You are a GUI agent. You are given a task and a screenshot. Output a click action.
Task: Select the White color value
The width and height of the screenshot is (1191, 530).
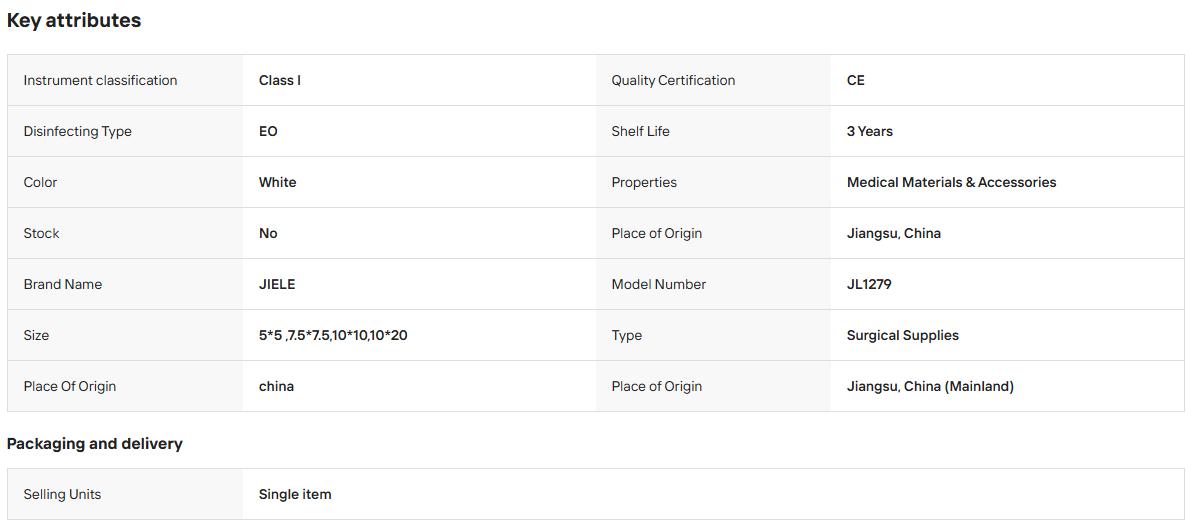277,182
